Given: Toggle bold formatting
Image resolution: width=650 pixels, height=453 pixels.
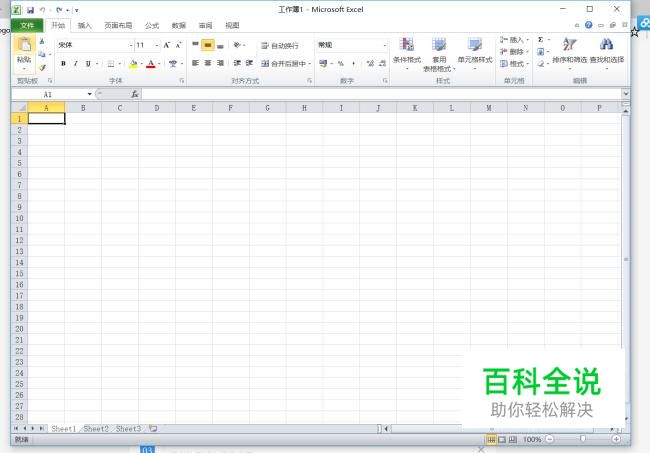Looking at the screenshot, I should coord(63,63).
